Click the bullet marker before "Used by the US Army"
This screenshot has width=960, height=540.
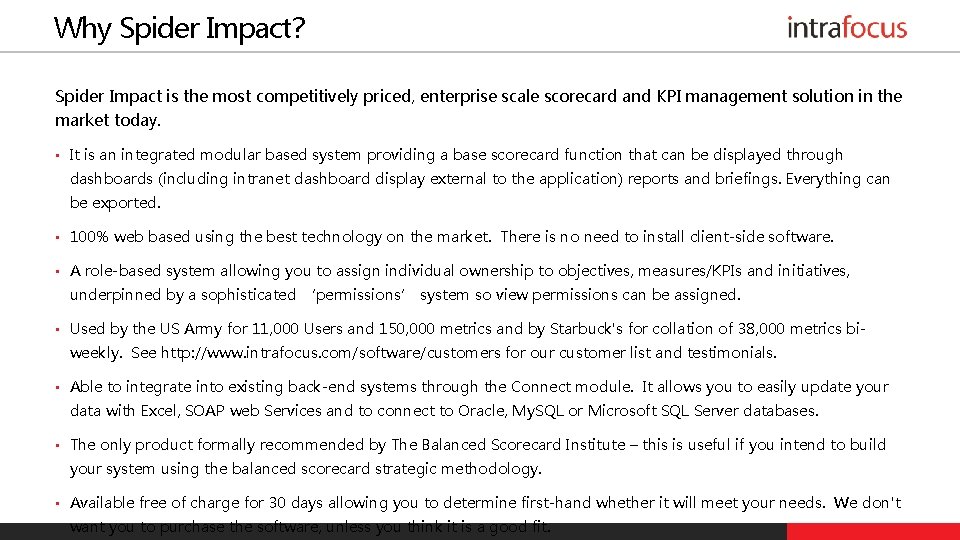(x=59, y=329)
